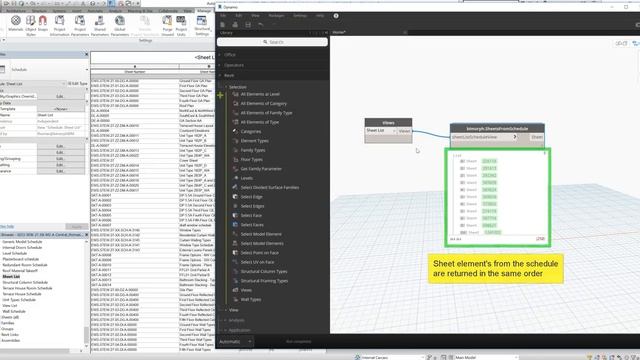
Task: Open the Packages menu in Dynamo
Action: (276, 16)
